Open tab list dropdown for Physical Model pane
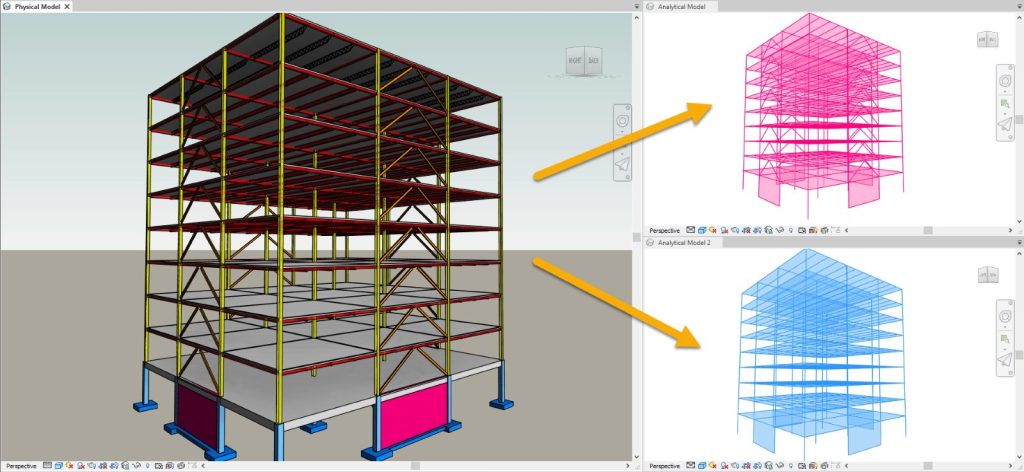 637,6
